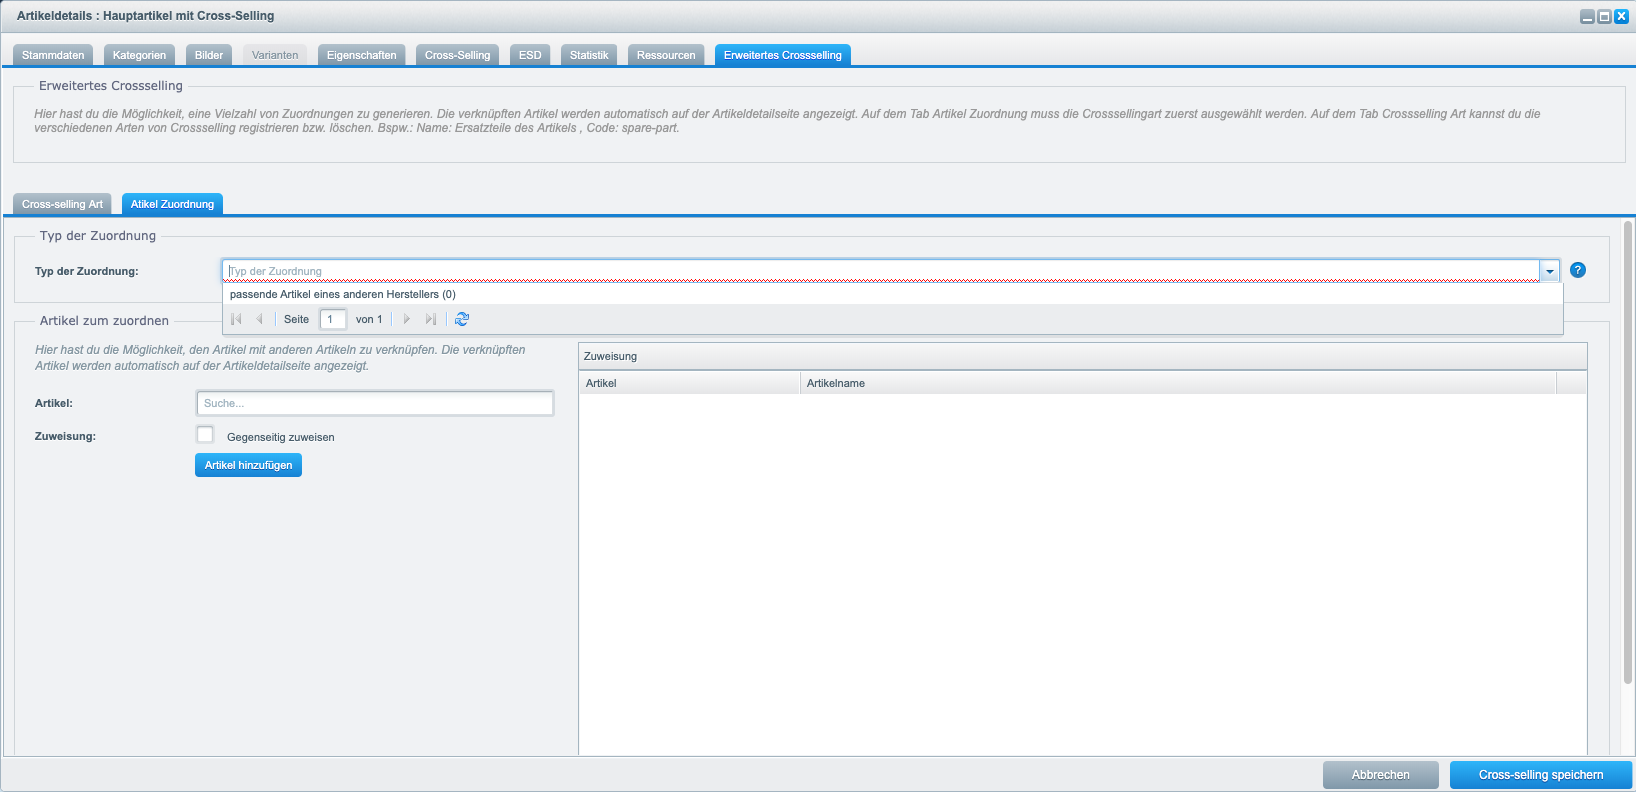The image size is (1636, 792).
Task: Open the ESD tab
Action: (530, 55)
